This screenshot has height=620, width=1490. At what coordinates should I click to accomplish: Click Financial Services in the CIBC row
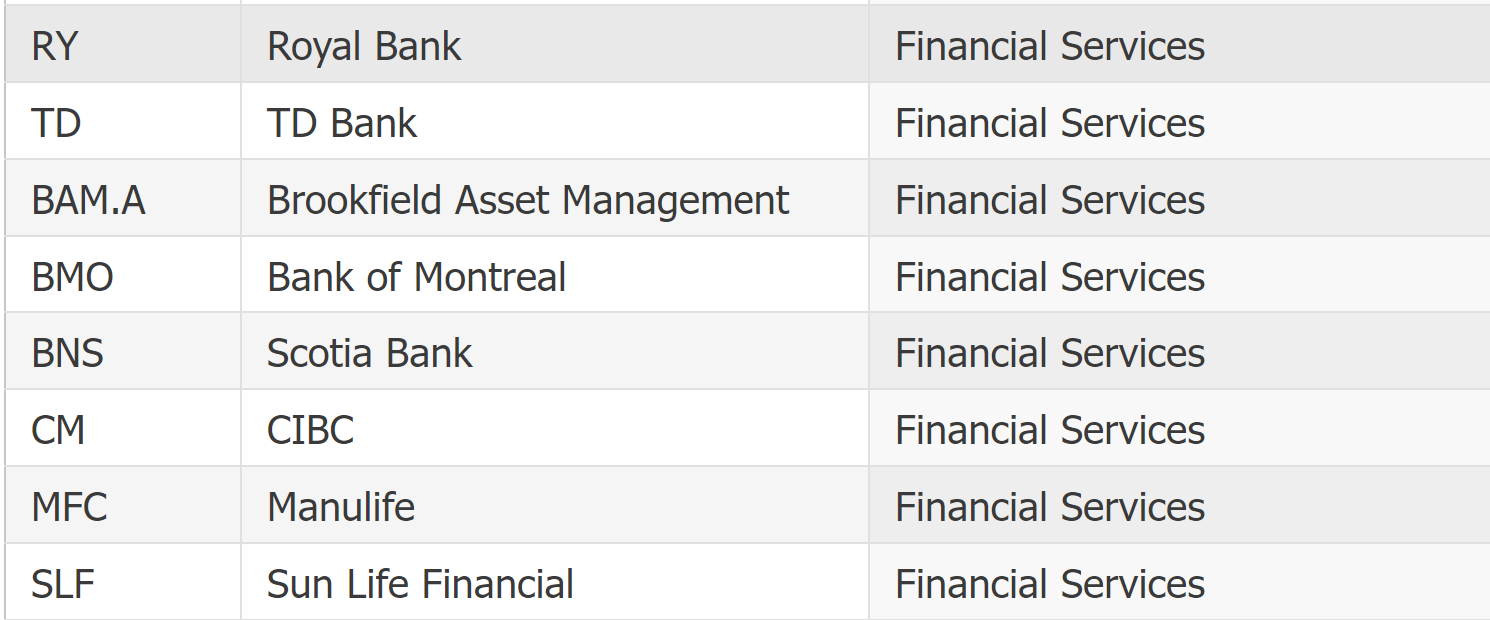pos(1050,430)
